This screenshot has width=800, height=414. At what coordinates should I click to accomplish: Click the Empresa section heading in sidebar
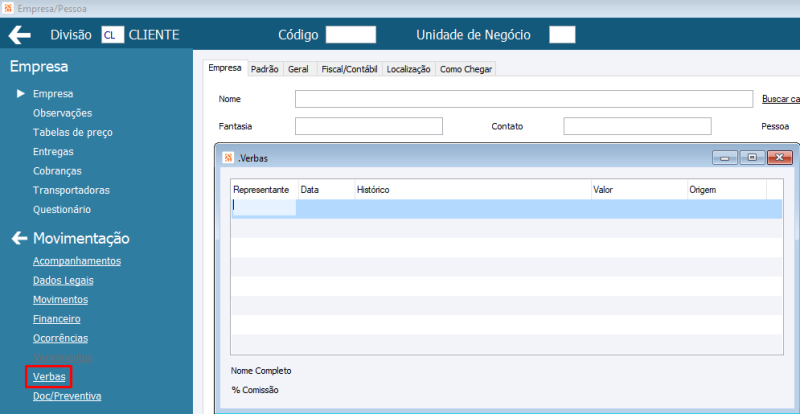pos(39,66)
